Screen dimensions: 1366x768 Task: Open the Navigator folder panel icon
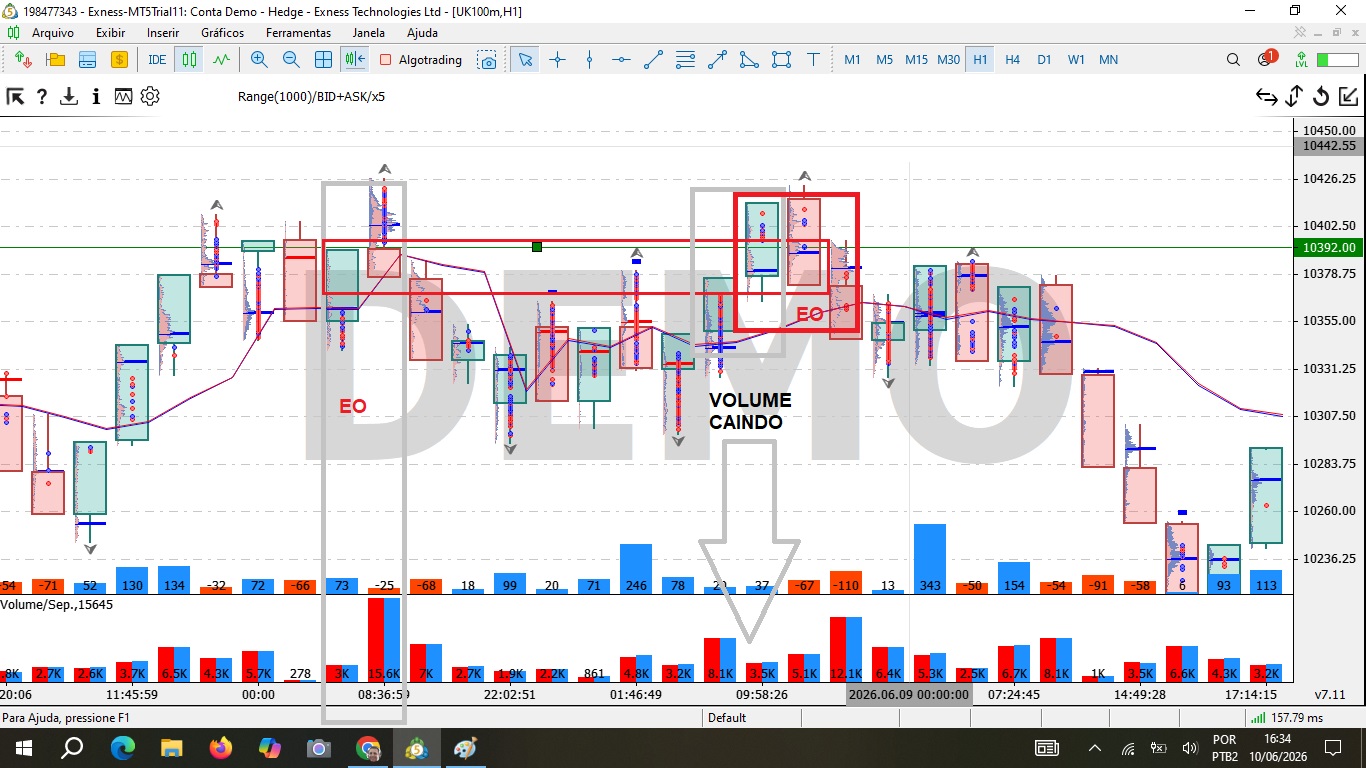tap(56, 59)
